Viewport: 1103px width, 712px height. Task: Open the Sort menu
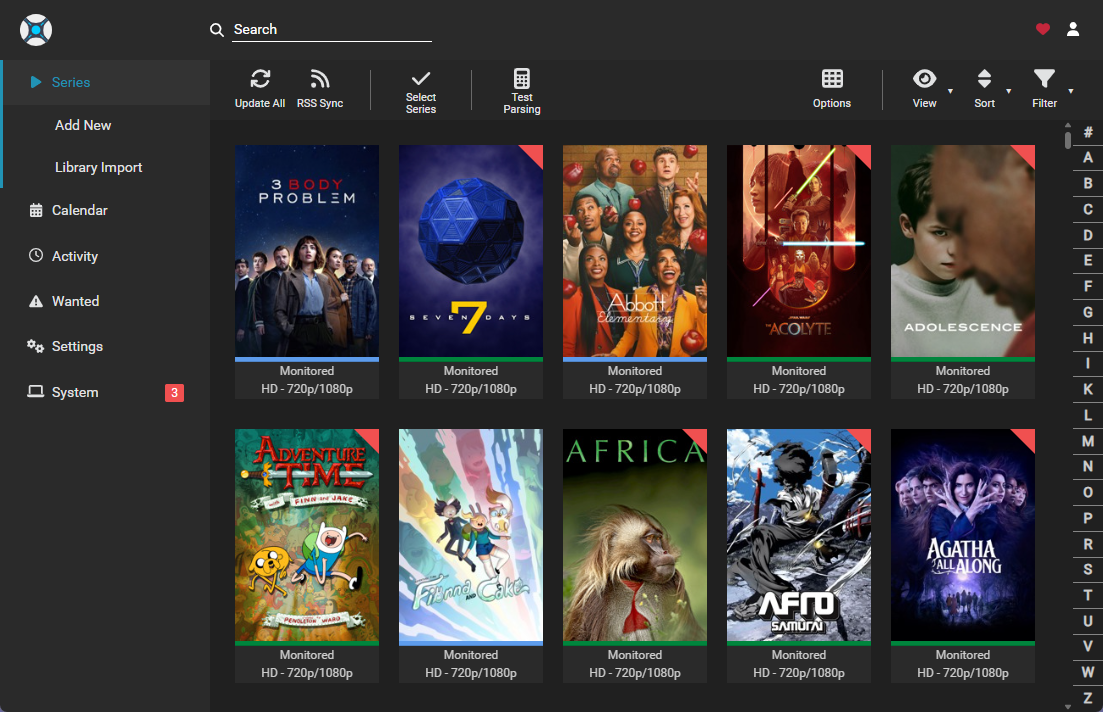click(985, 89)
